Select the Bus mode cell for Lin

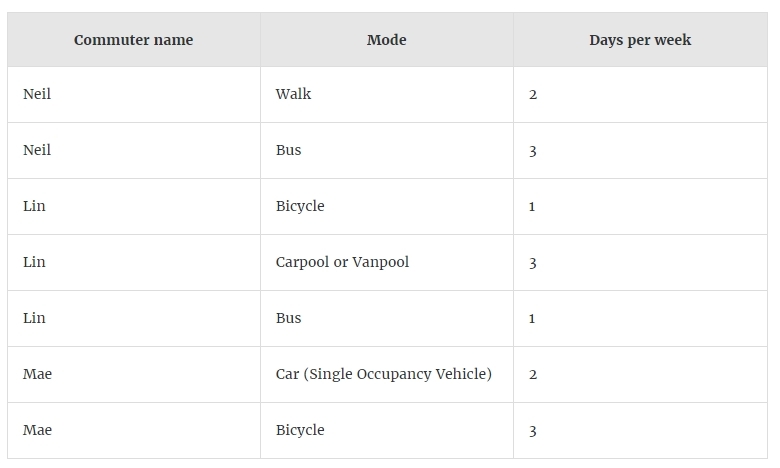click(387, 318)
